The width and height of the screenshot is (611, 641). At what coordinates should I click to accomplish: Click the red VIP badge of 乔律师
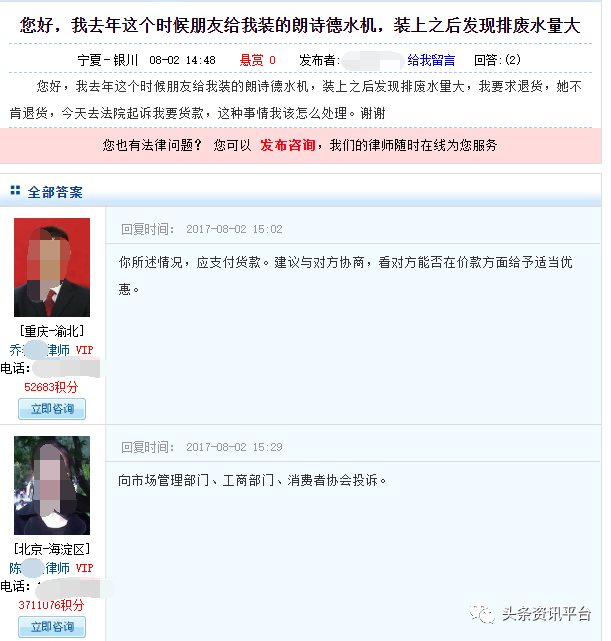pyautogui.click(x=85, y=350)
